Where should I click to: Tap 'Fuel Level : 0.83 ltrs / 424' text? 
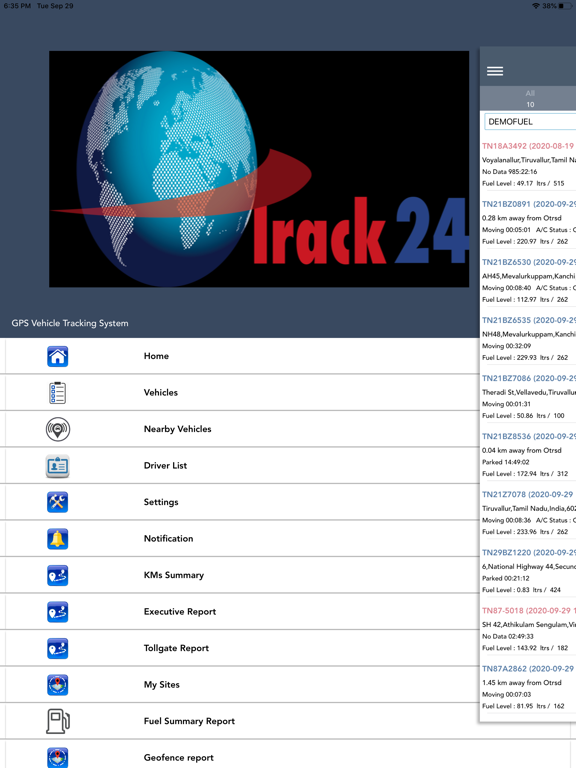[521, 590]
